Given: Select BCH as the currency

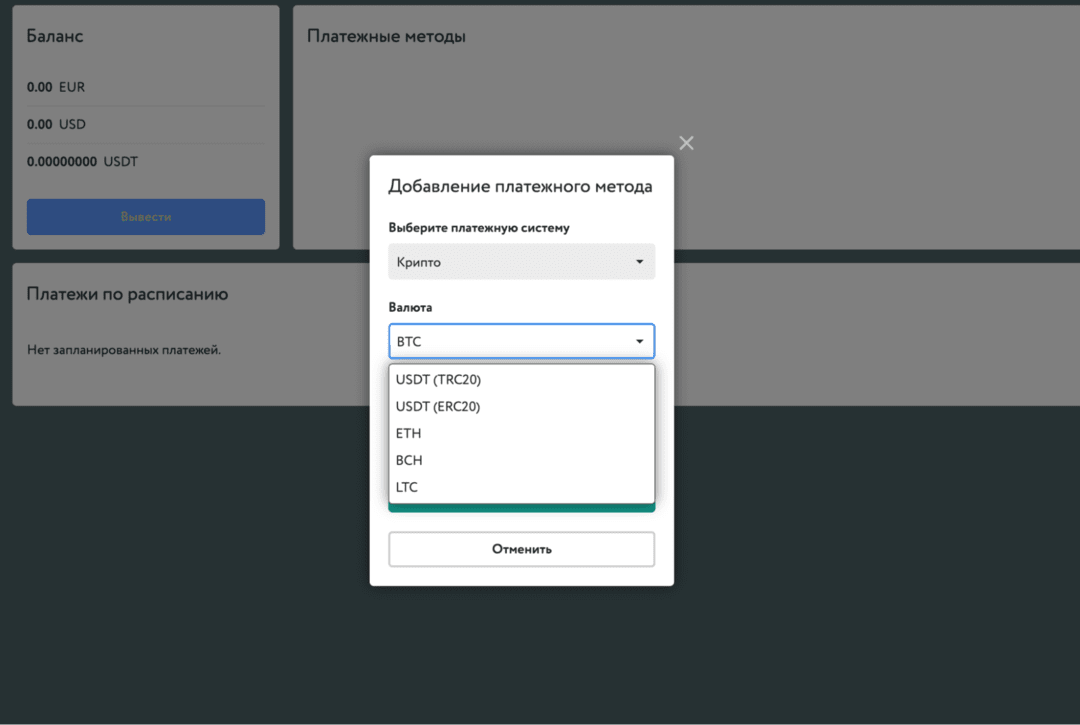Looking at the screenshot, I should coord(409,461).
